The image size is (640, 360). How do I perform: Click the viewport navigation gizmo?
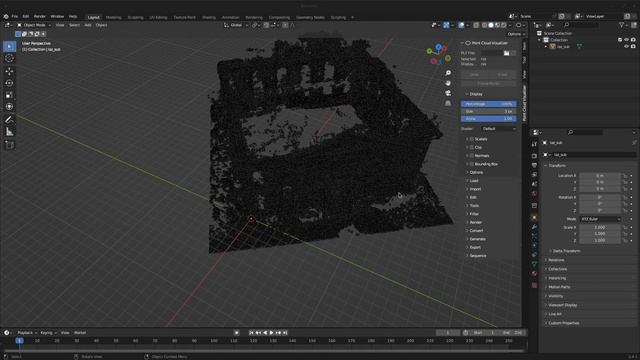pyautogui.click(x=438, y=54)
